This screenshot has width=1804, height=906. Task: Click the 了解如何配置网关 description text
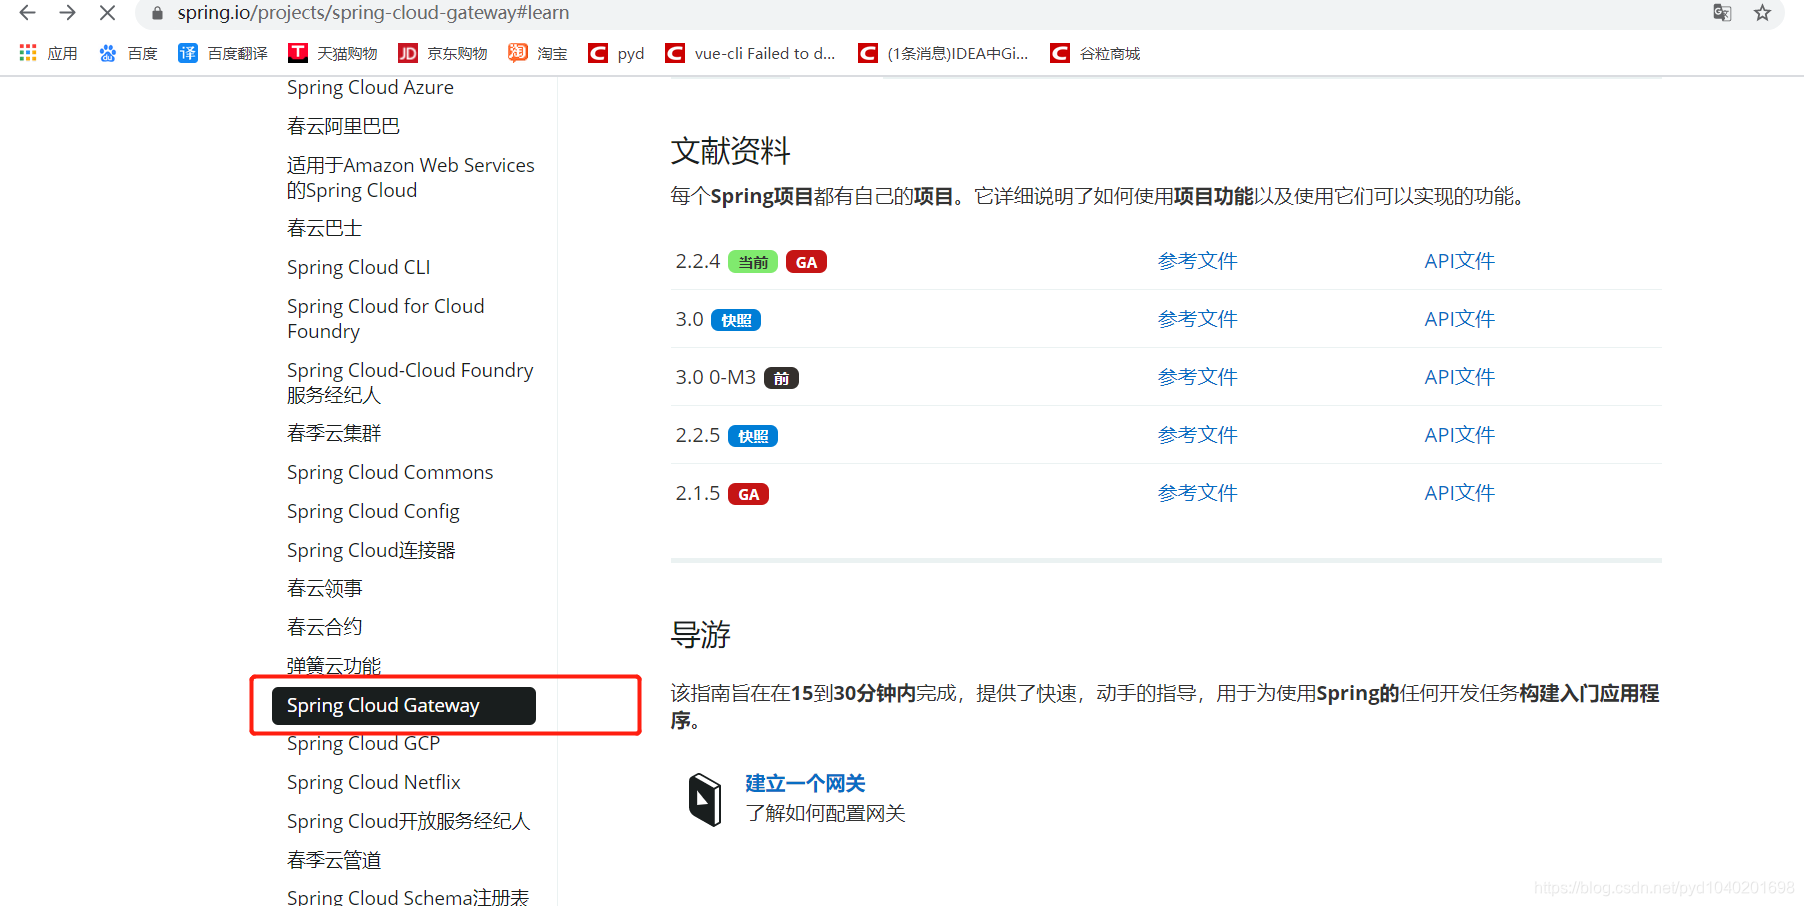(x=826, y=813)
